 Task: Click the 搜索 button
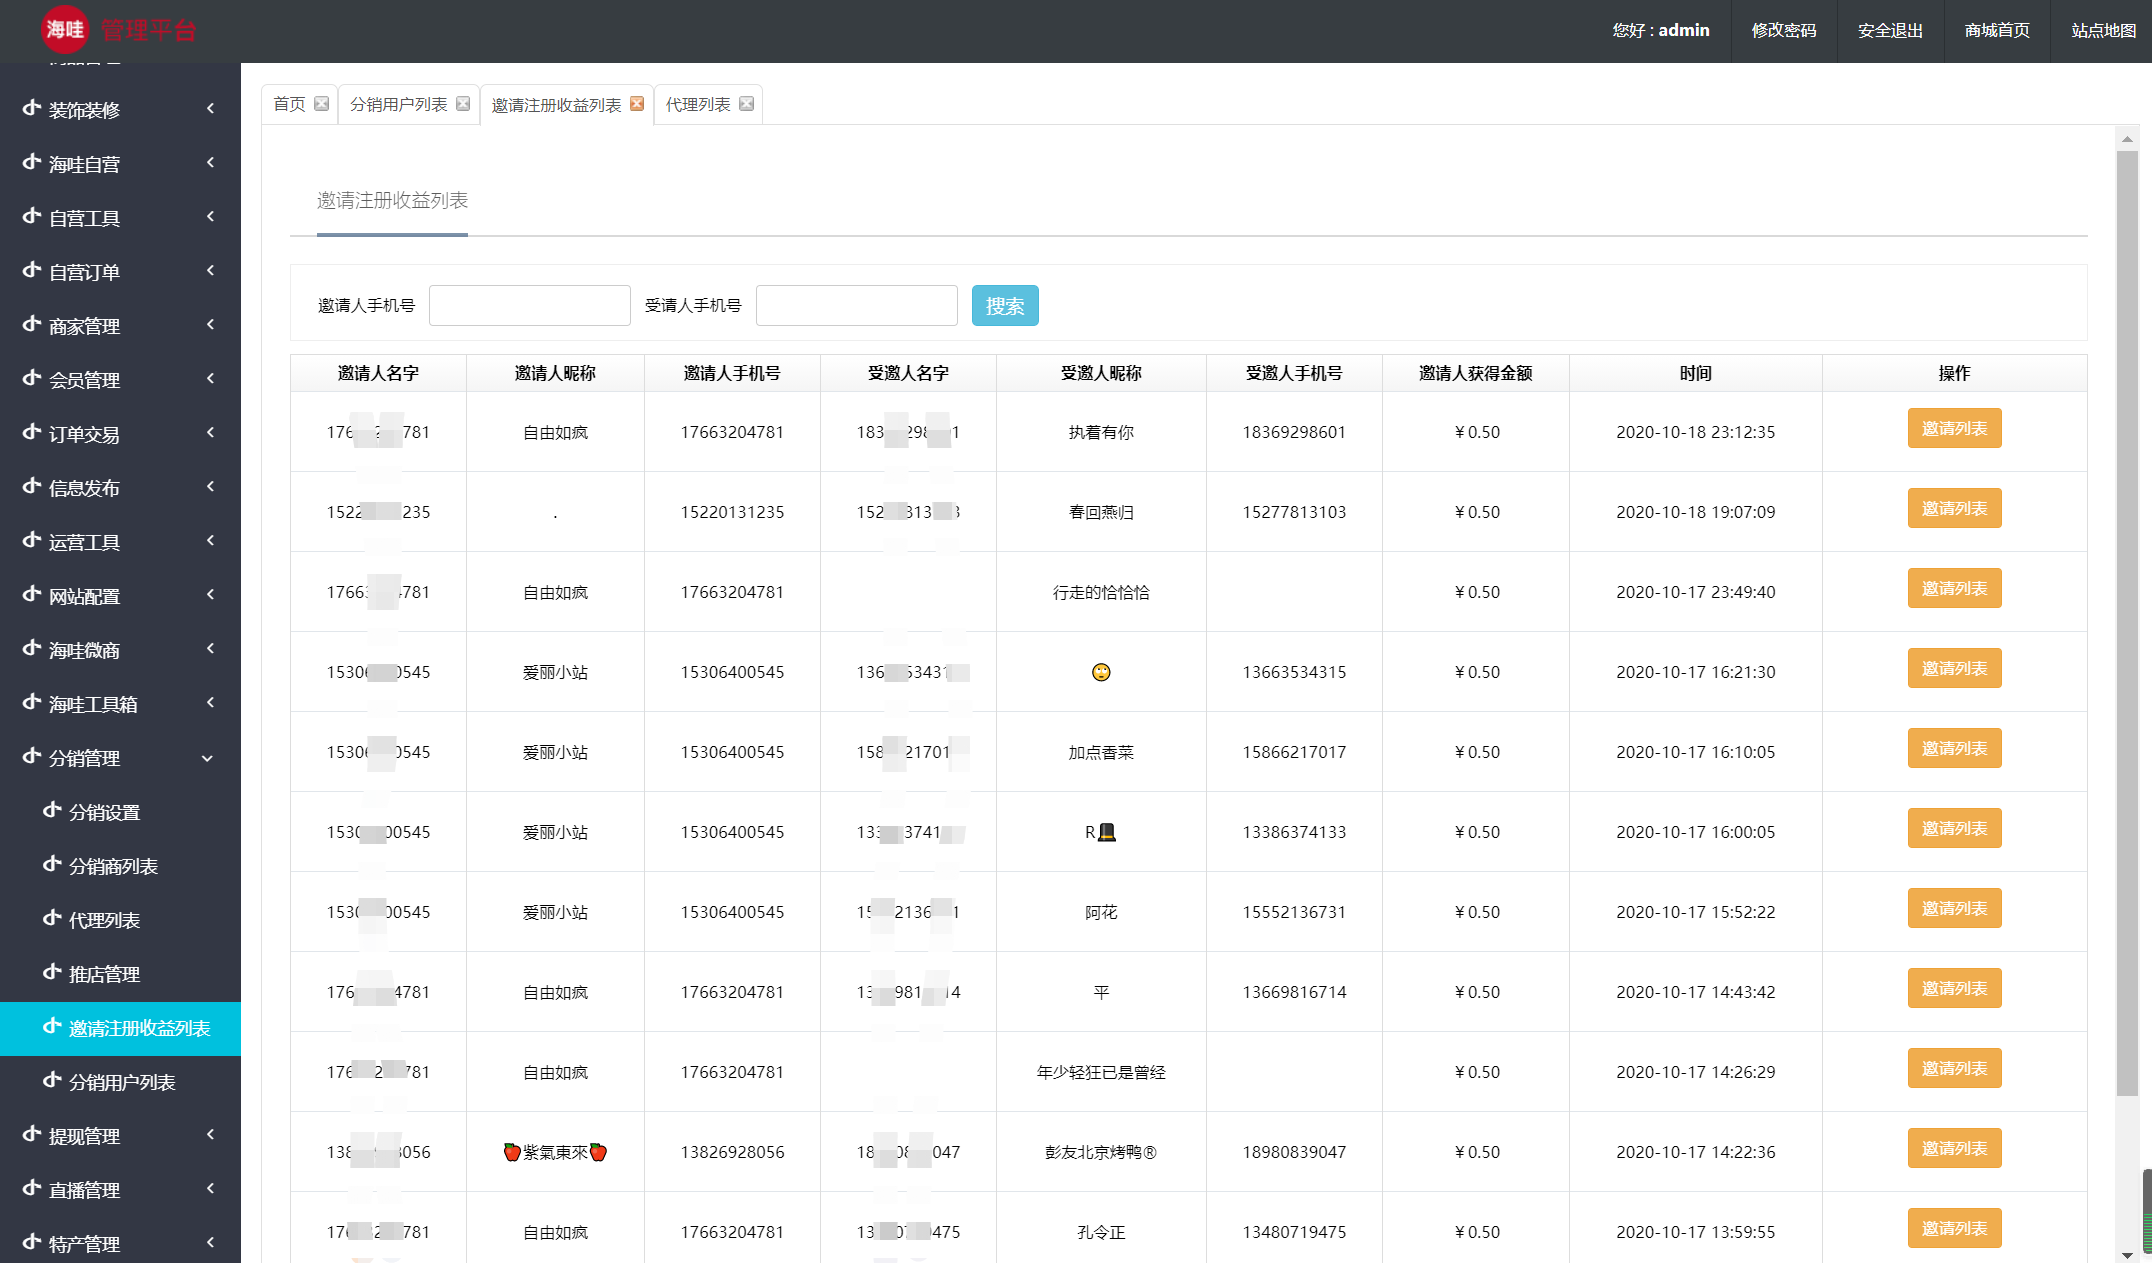tap(1005, 306)
